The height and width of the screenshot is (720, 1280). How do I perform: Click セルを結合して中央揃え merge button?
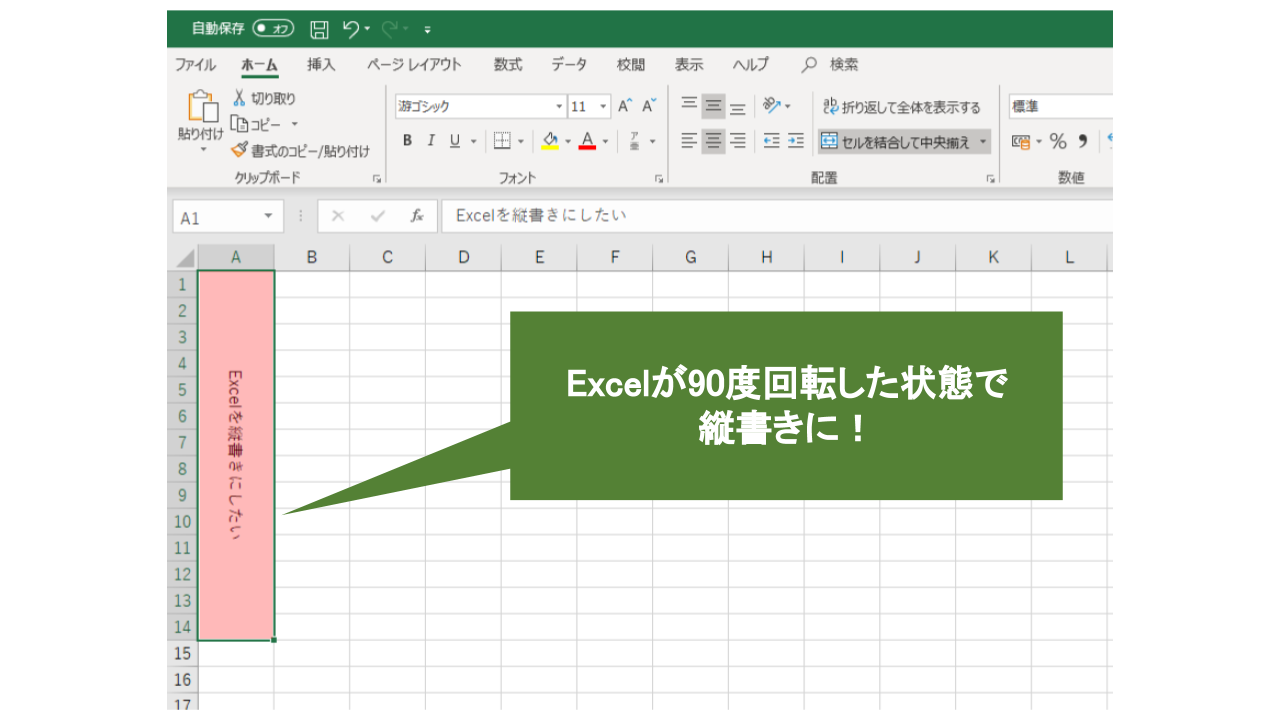point(895,142)
